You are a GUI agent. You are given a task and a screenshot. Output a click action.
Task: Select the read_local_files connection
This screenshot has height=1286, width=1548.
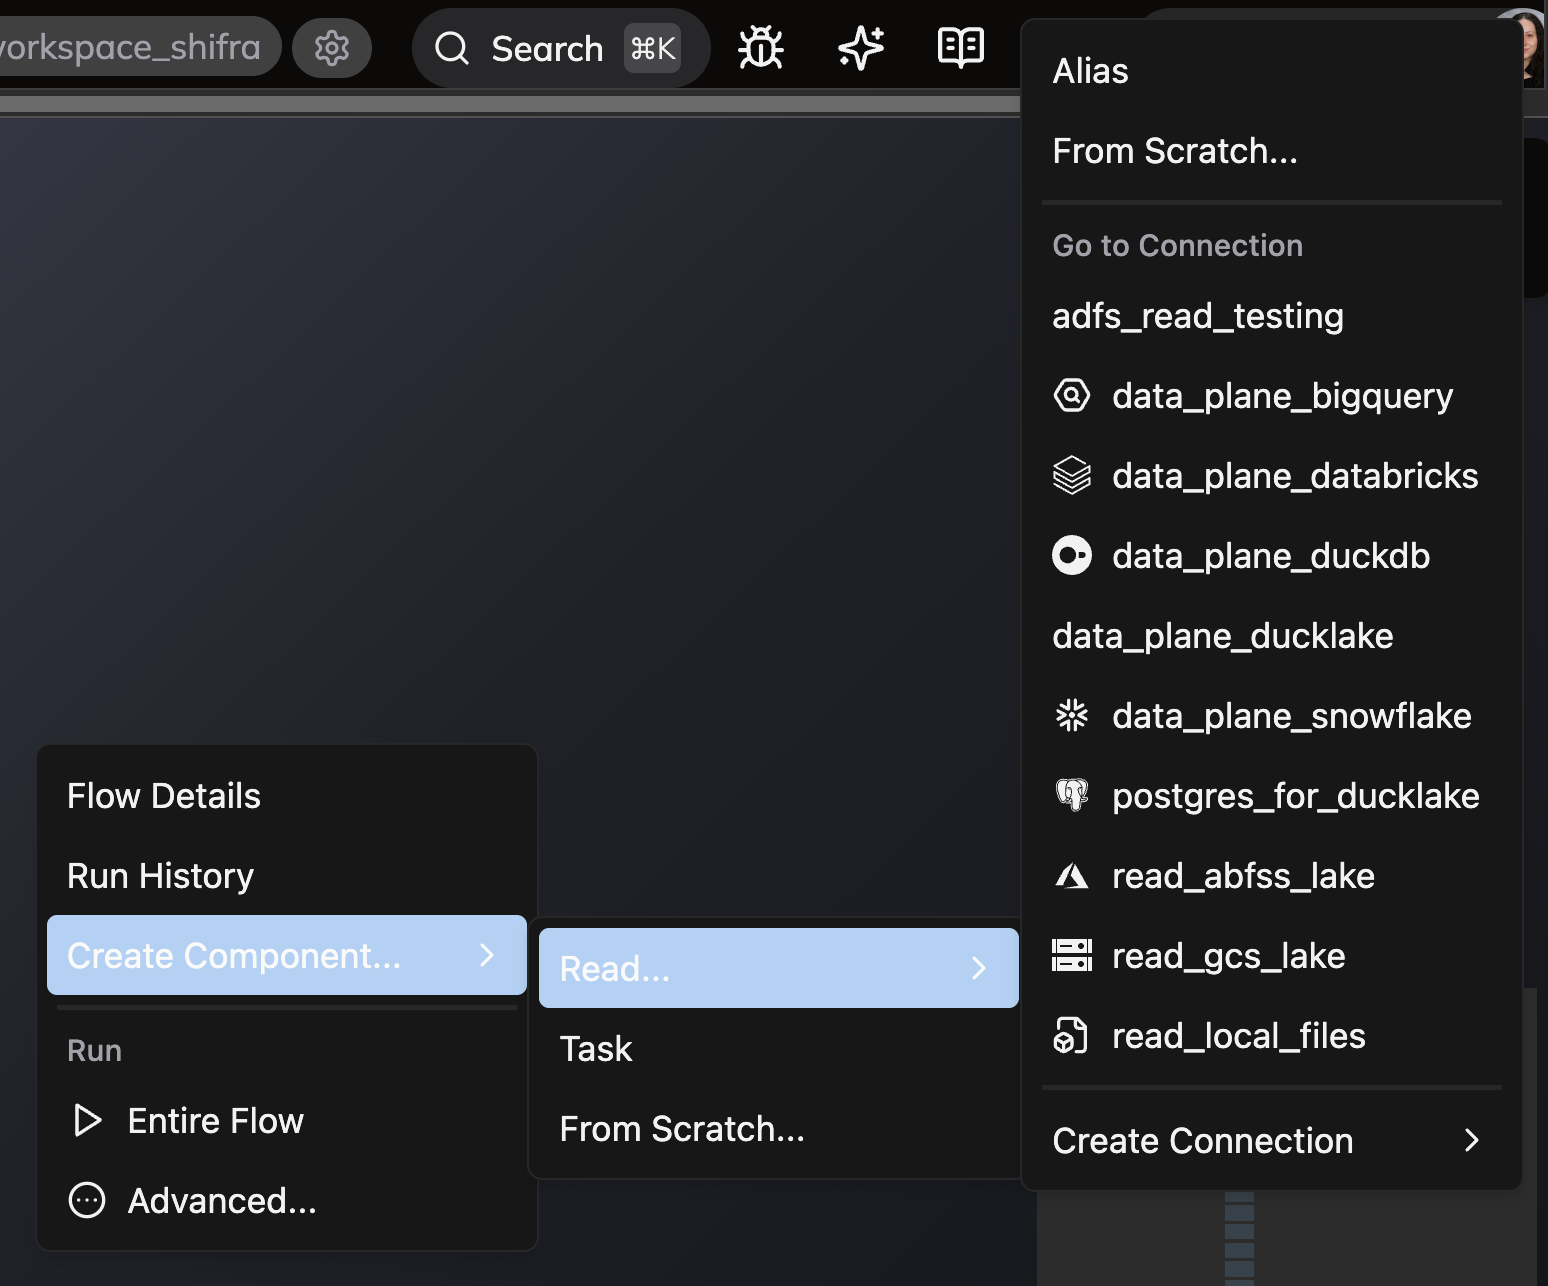point(1271,1035)
